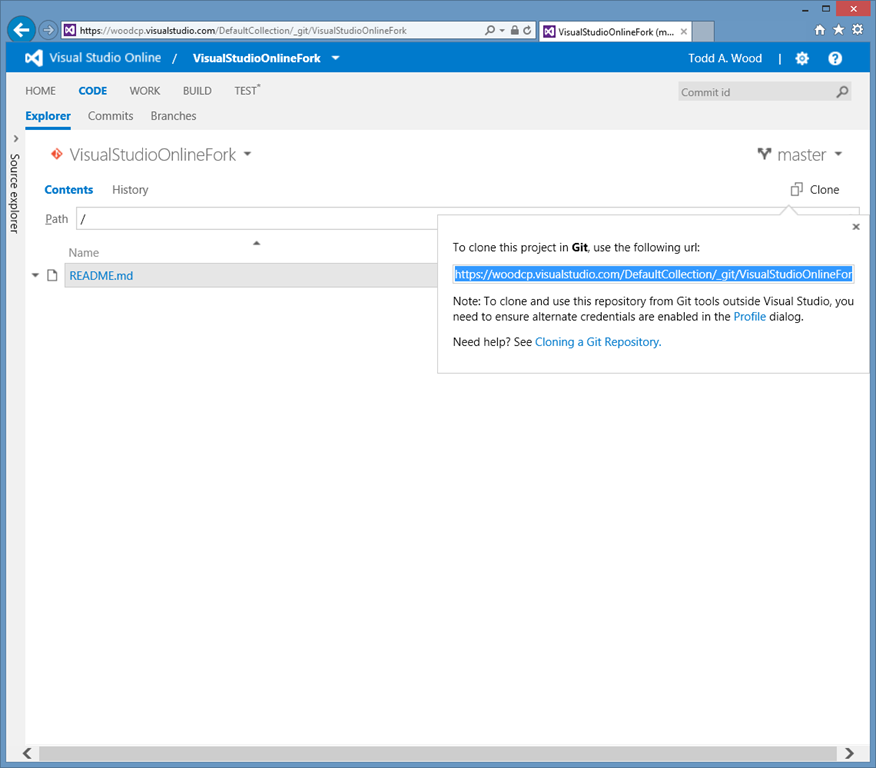Open the project name dropdown in header
Screen dimensions: 876x768
[x=335, y=58]
